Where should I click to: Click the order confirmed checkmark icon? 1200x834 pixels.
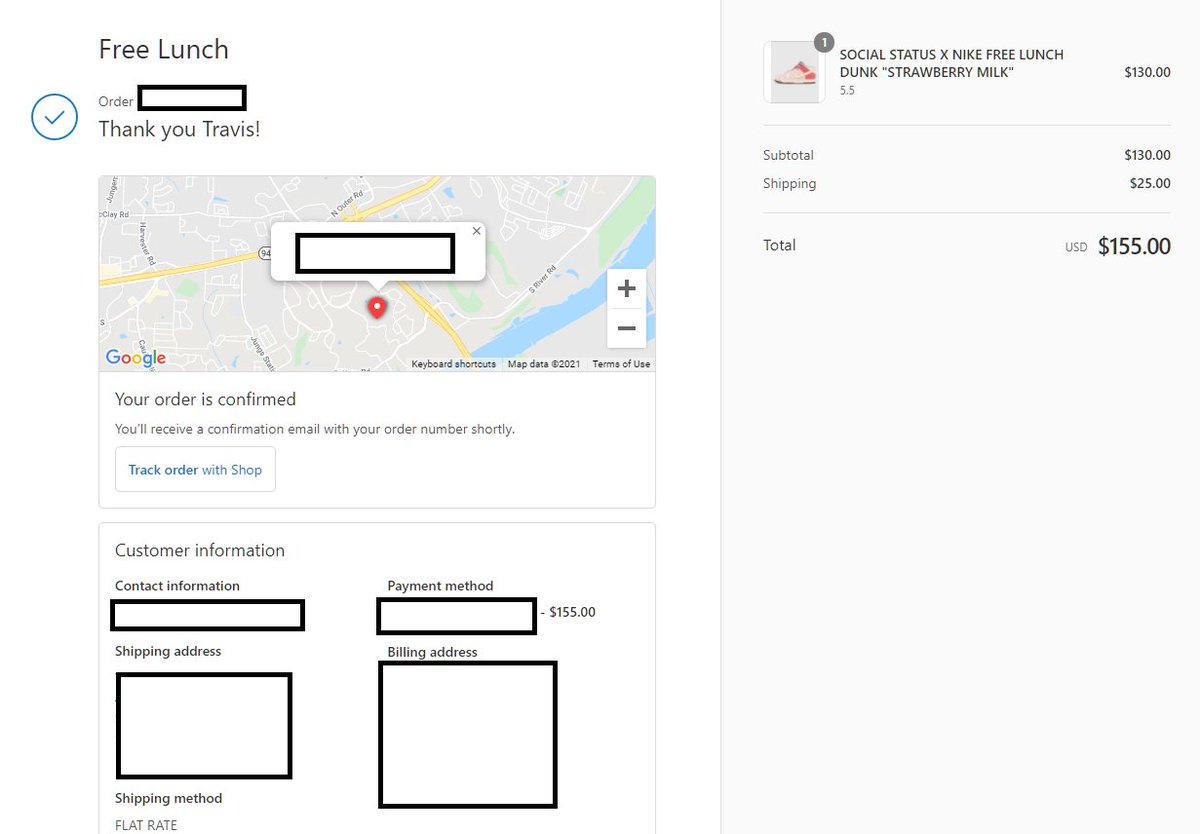tap(54, 116)
